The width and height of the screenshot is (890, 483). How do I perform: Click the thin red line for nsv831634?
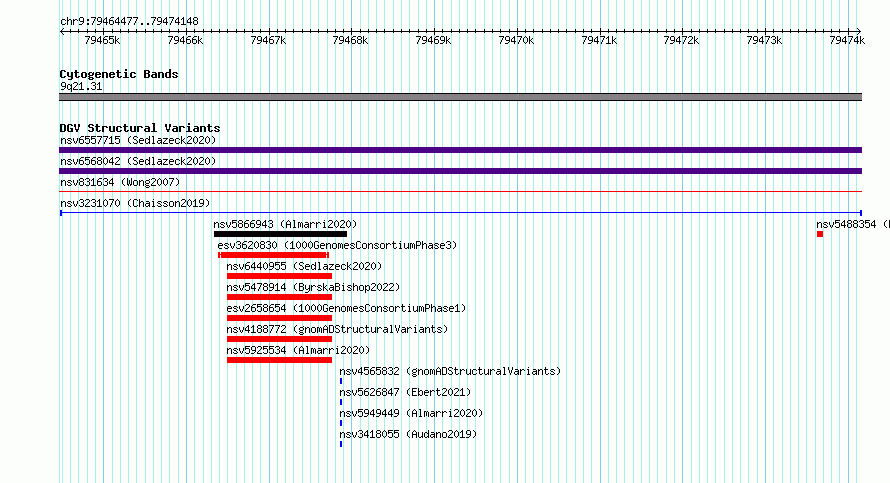click(460, 192)
